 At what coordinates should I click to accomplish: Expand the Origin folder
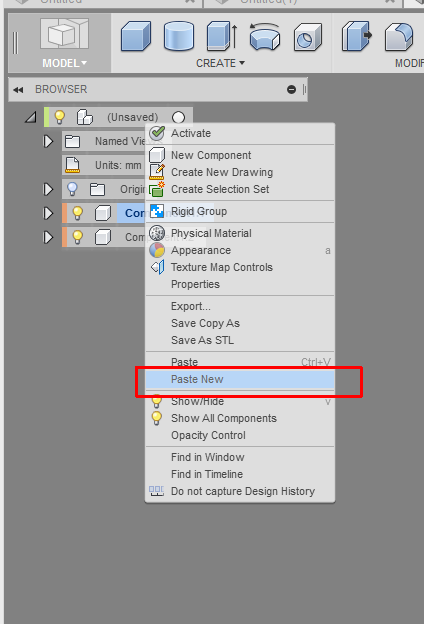[48, 189]
